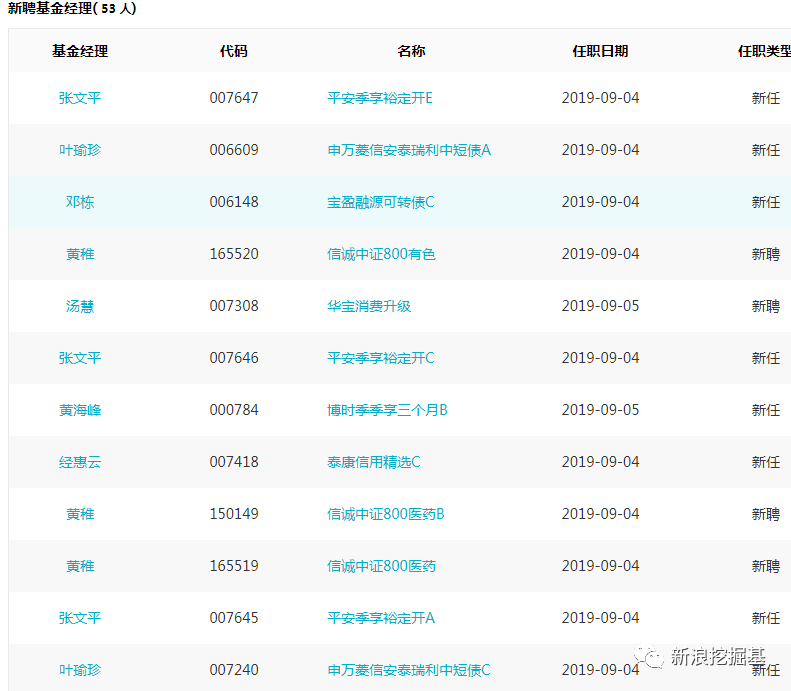Image resolution: width=791 pixels, height=691 pixels.
Task: Open fund 信诚中证800医药B
Action: tap(385, 513)
